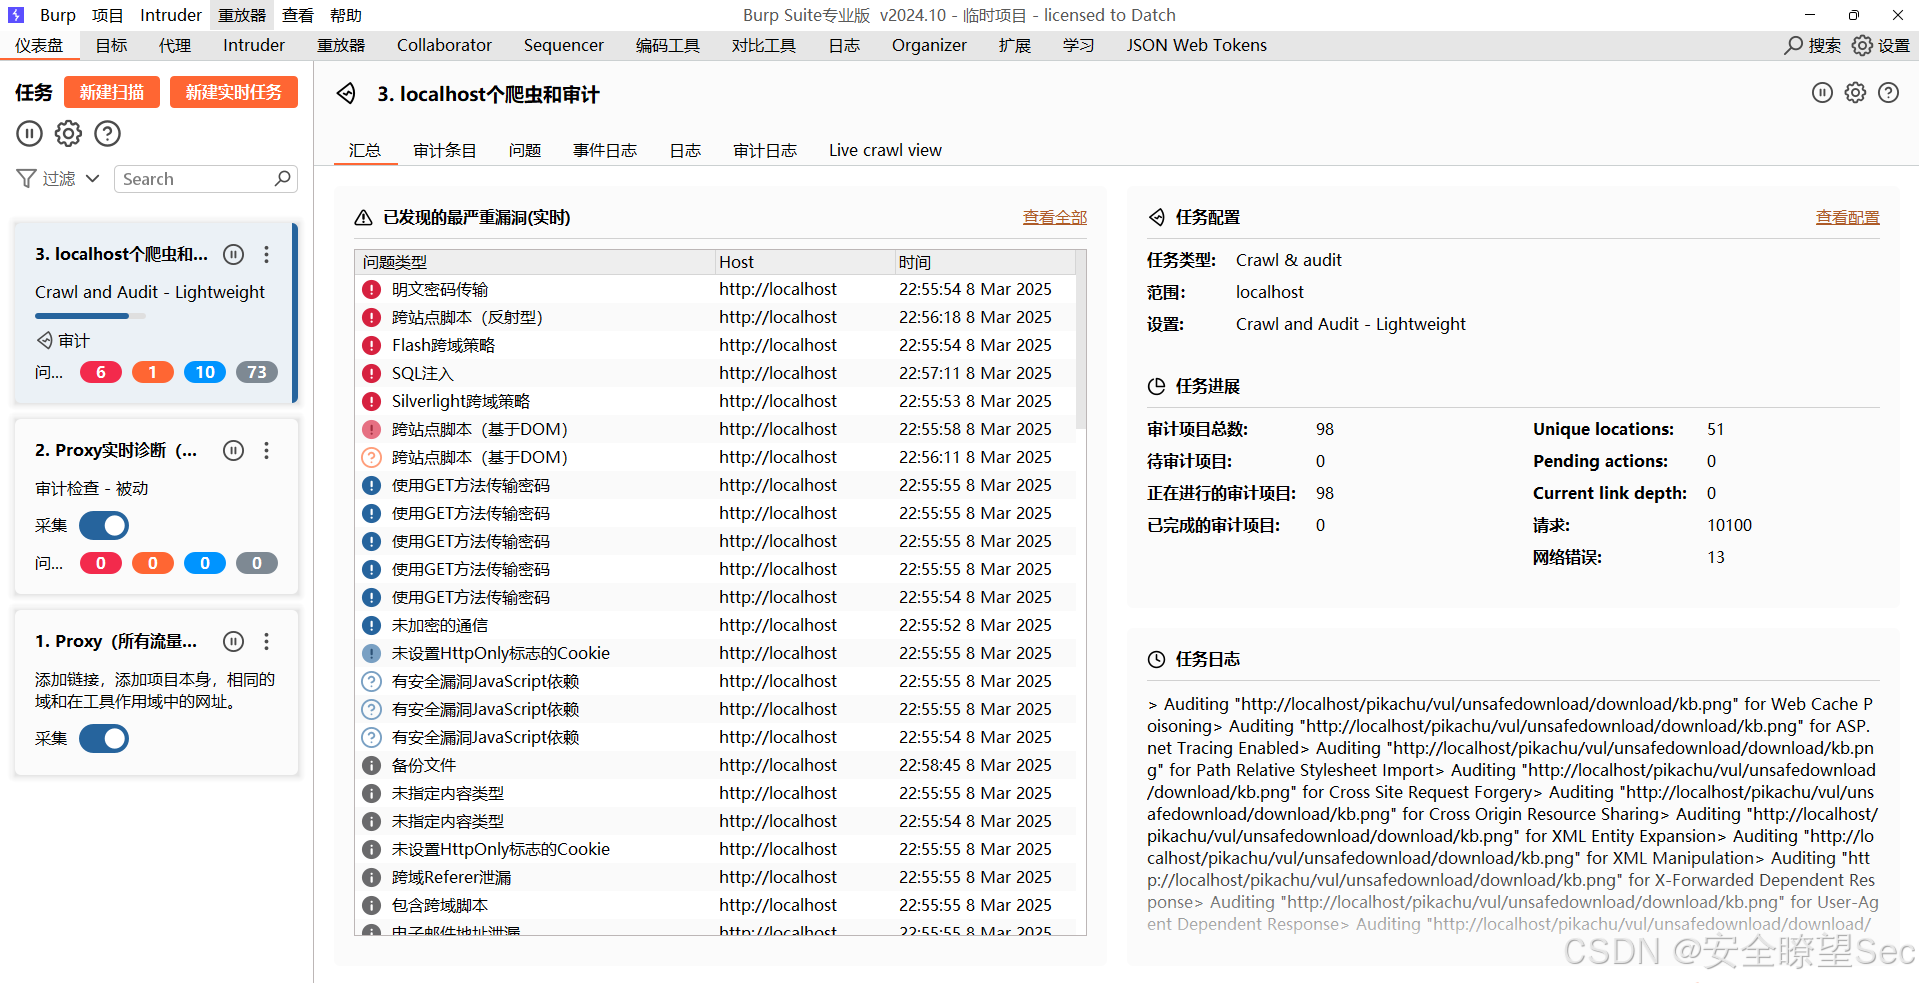Pause task 2 Proxy live audit
This screenshot has width=1919, height=983.
coord(233,450)
